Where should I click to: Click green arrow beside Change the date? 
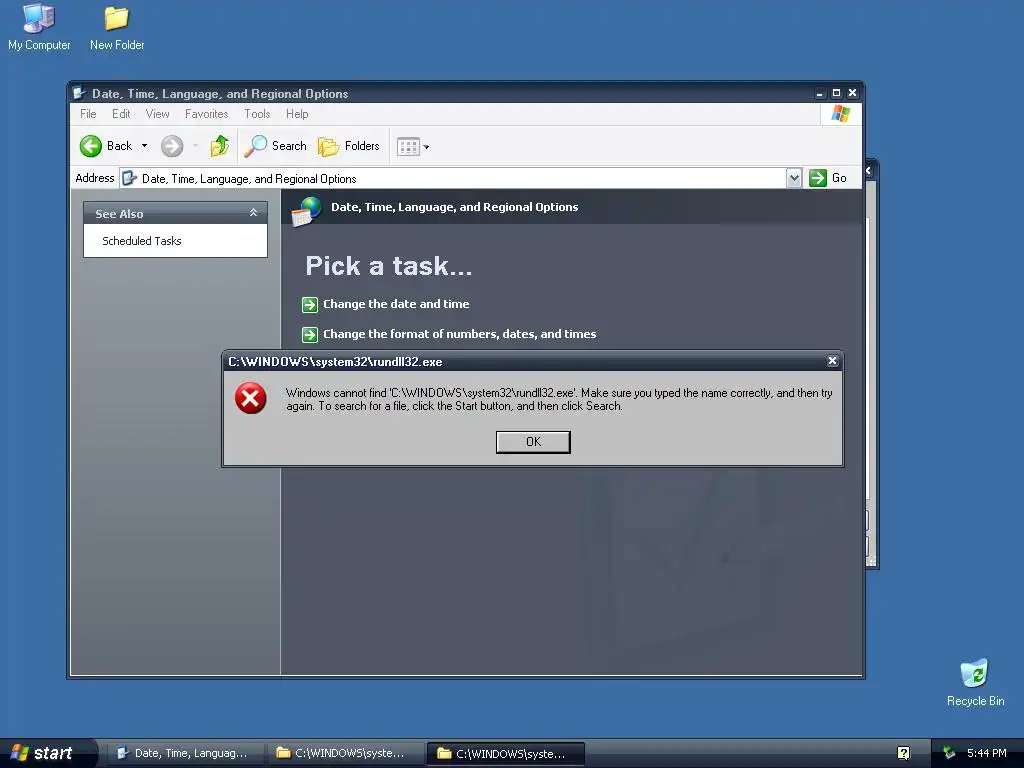tap(310, 304)
